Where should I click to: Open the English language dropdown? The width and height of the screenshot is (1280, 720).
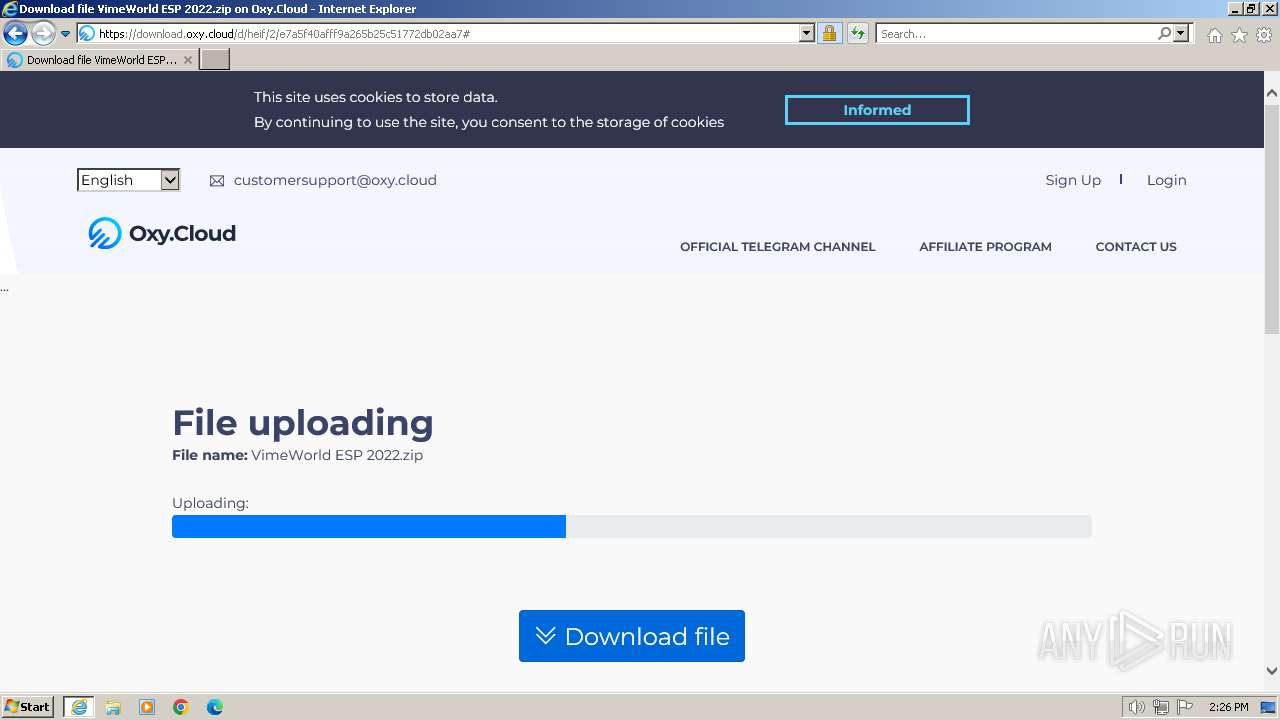coord(128,180)
